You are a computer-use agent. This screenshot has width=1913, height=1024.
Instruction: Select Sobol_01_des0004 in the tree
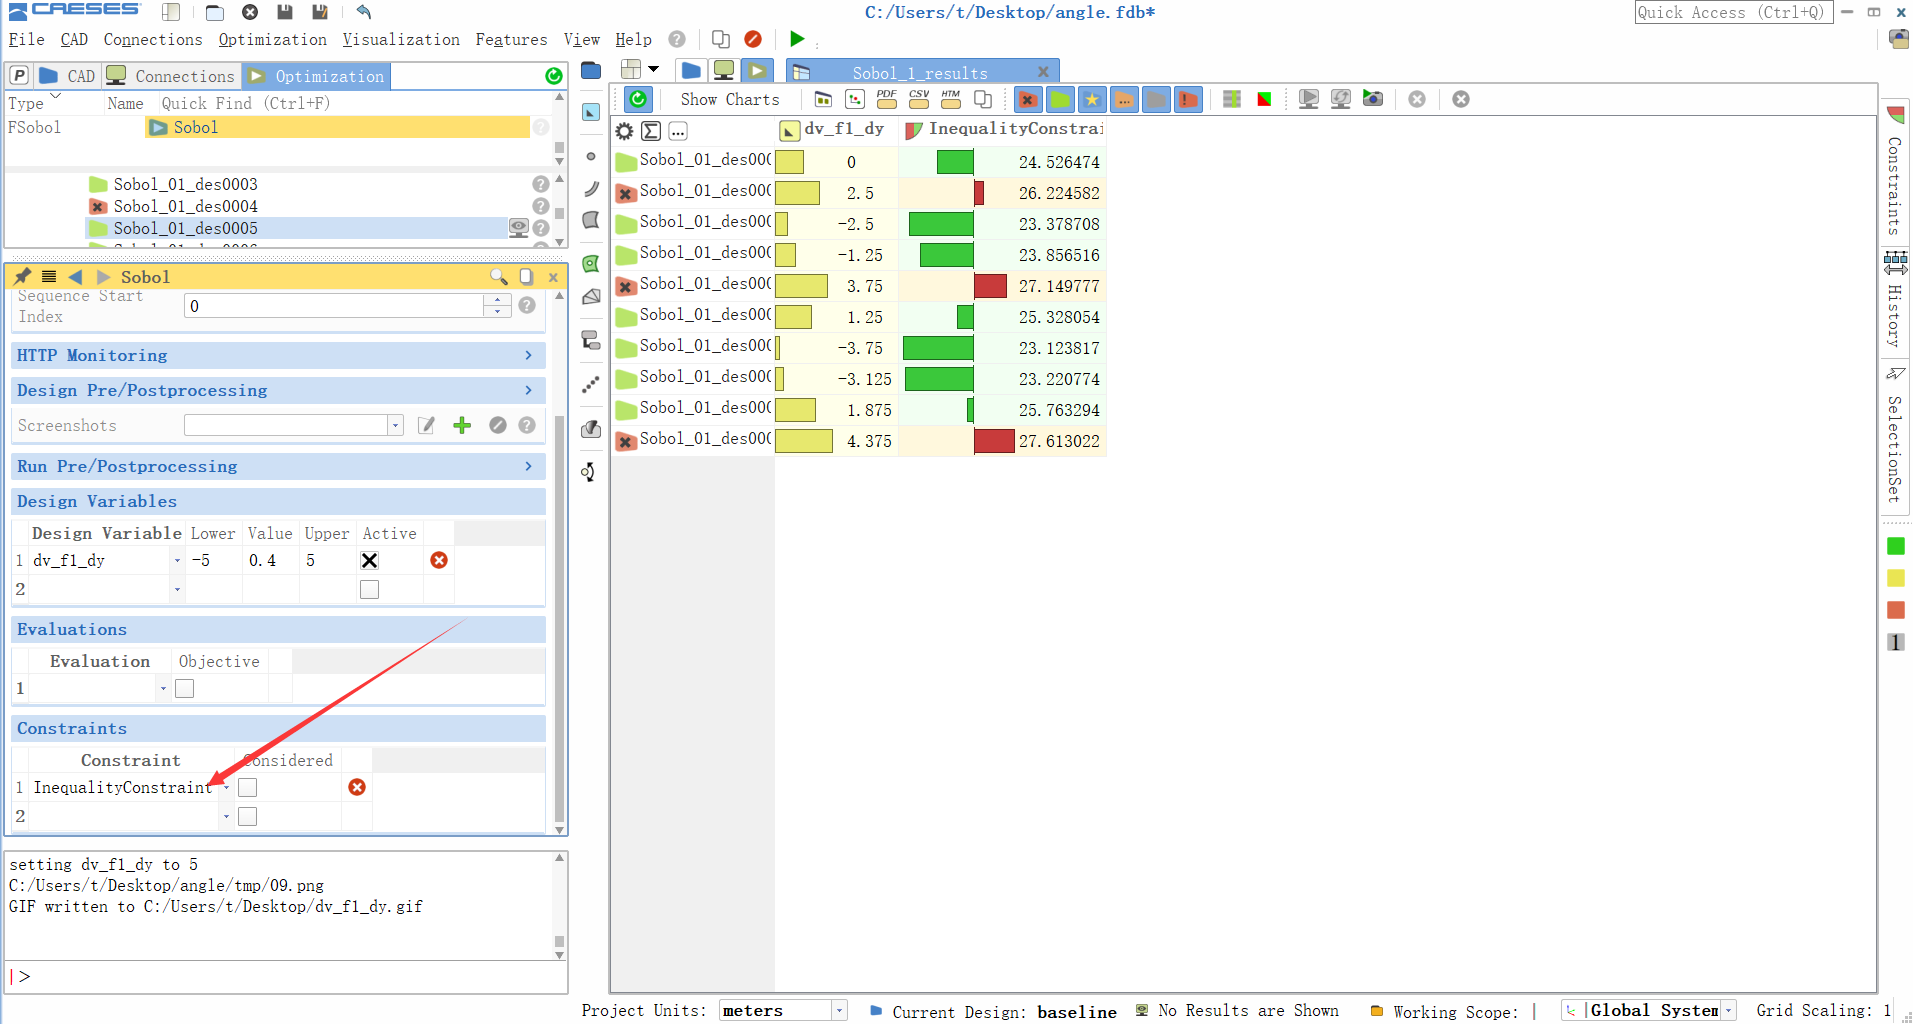tap(185, 206)
